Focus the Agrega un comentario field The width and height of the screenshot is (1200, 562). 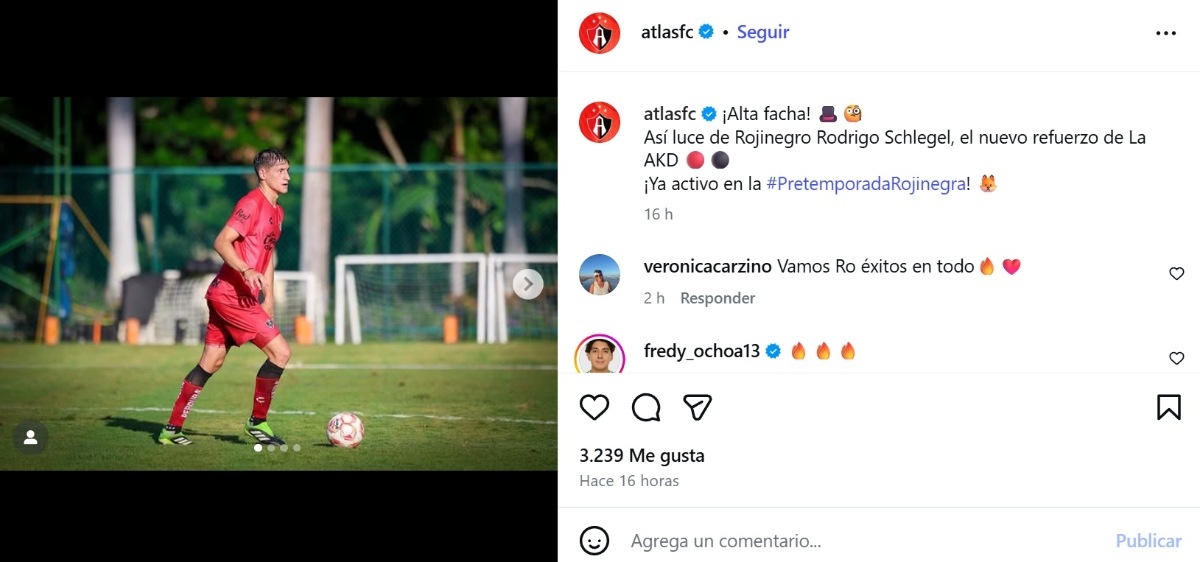click(x=860, y=541)
